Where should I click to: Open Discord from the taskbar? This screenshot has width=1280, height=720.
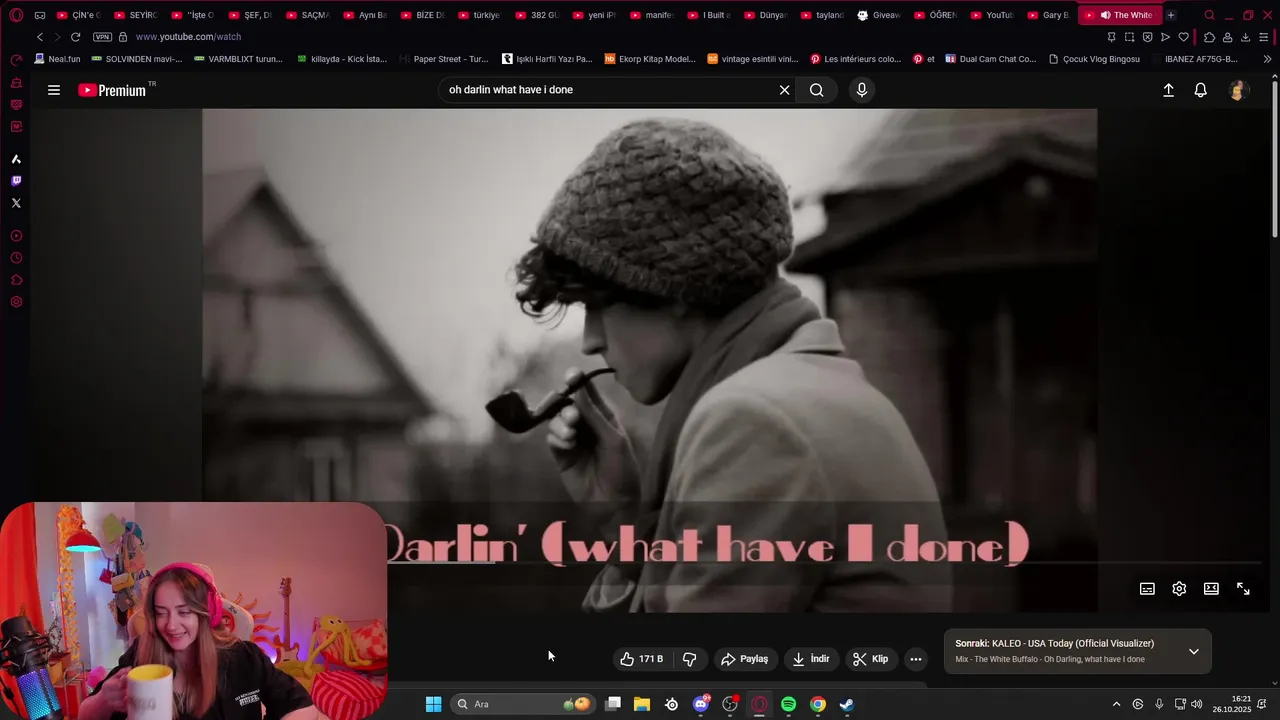[701, 704]
